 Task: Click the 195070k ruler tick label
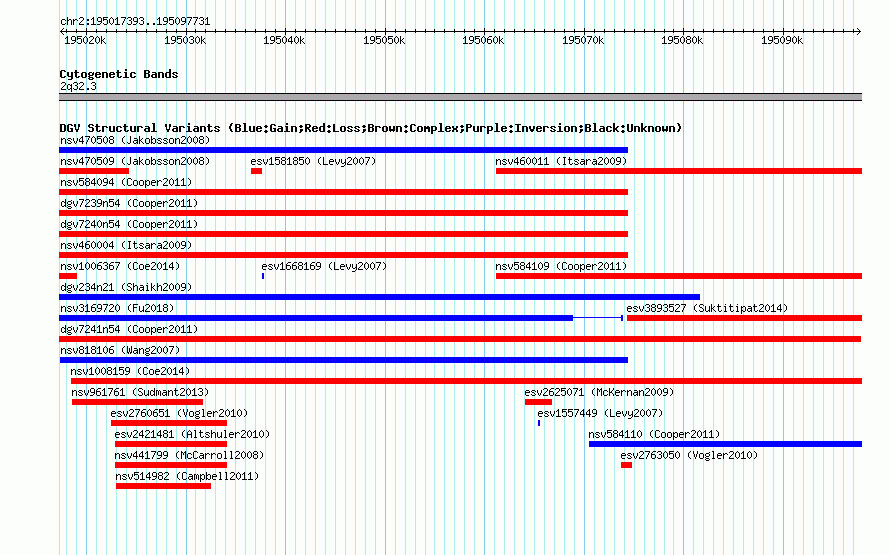coord(583,40)
